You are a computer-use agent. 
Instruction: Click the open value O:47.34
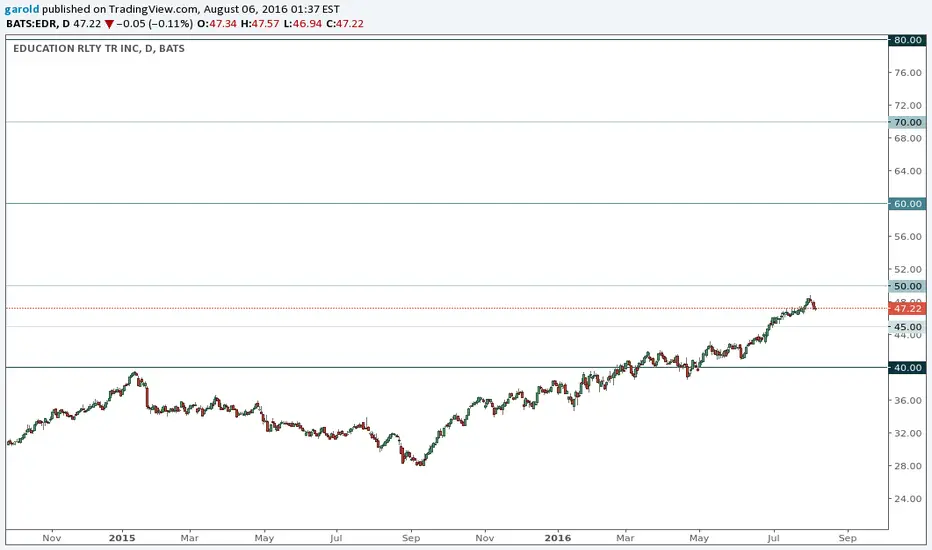217,24
